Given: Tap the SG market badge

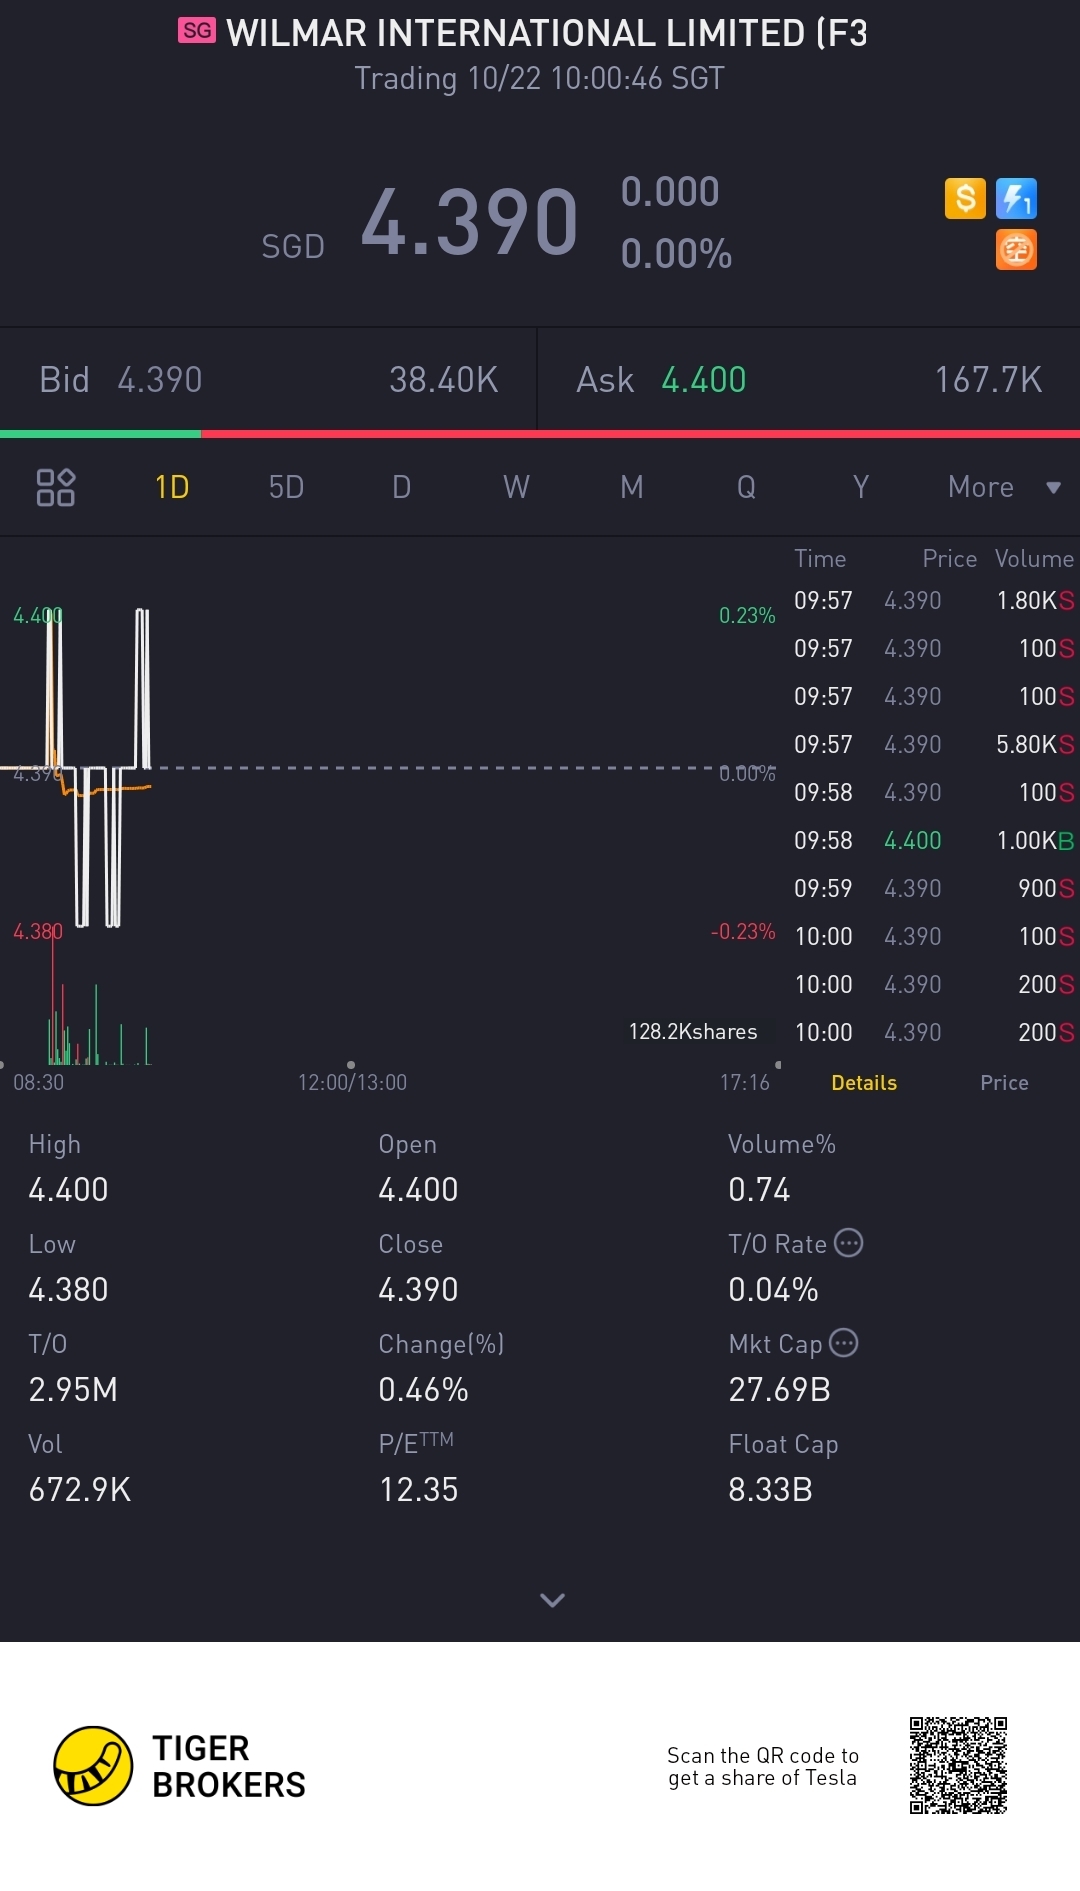Looking at the screenshot, I should [x=197, y=31].
